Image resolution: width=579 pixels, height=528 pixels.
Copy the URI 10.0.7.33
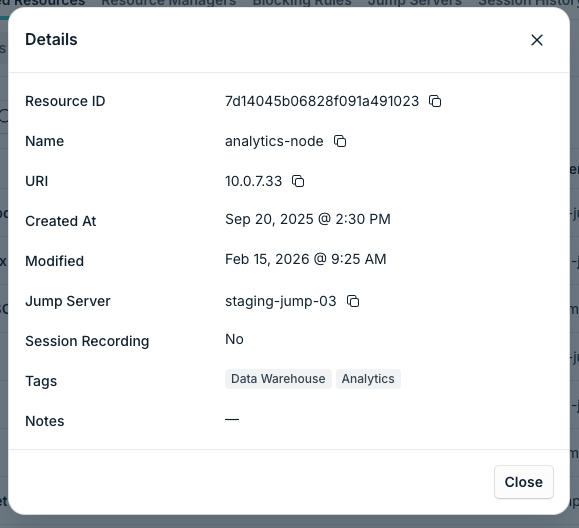[298, 181]
